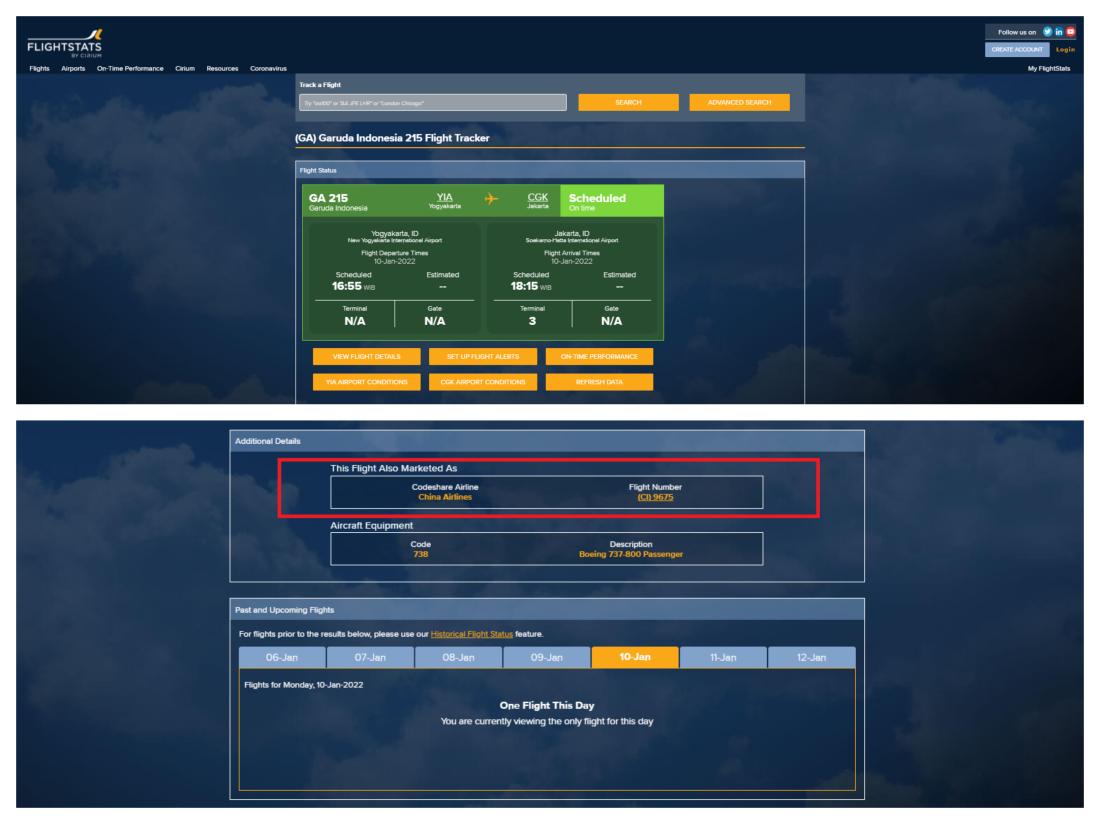The height and width of the screenshot is (824, 1100).
Task: Click View Flight Details button
Action: coord(366,357)
